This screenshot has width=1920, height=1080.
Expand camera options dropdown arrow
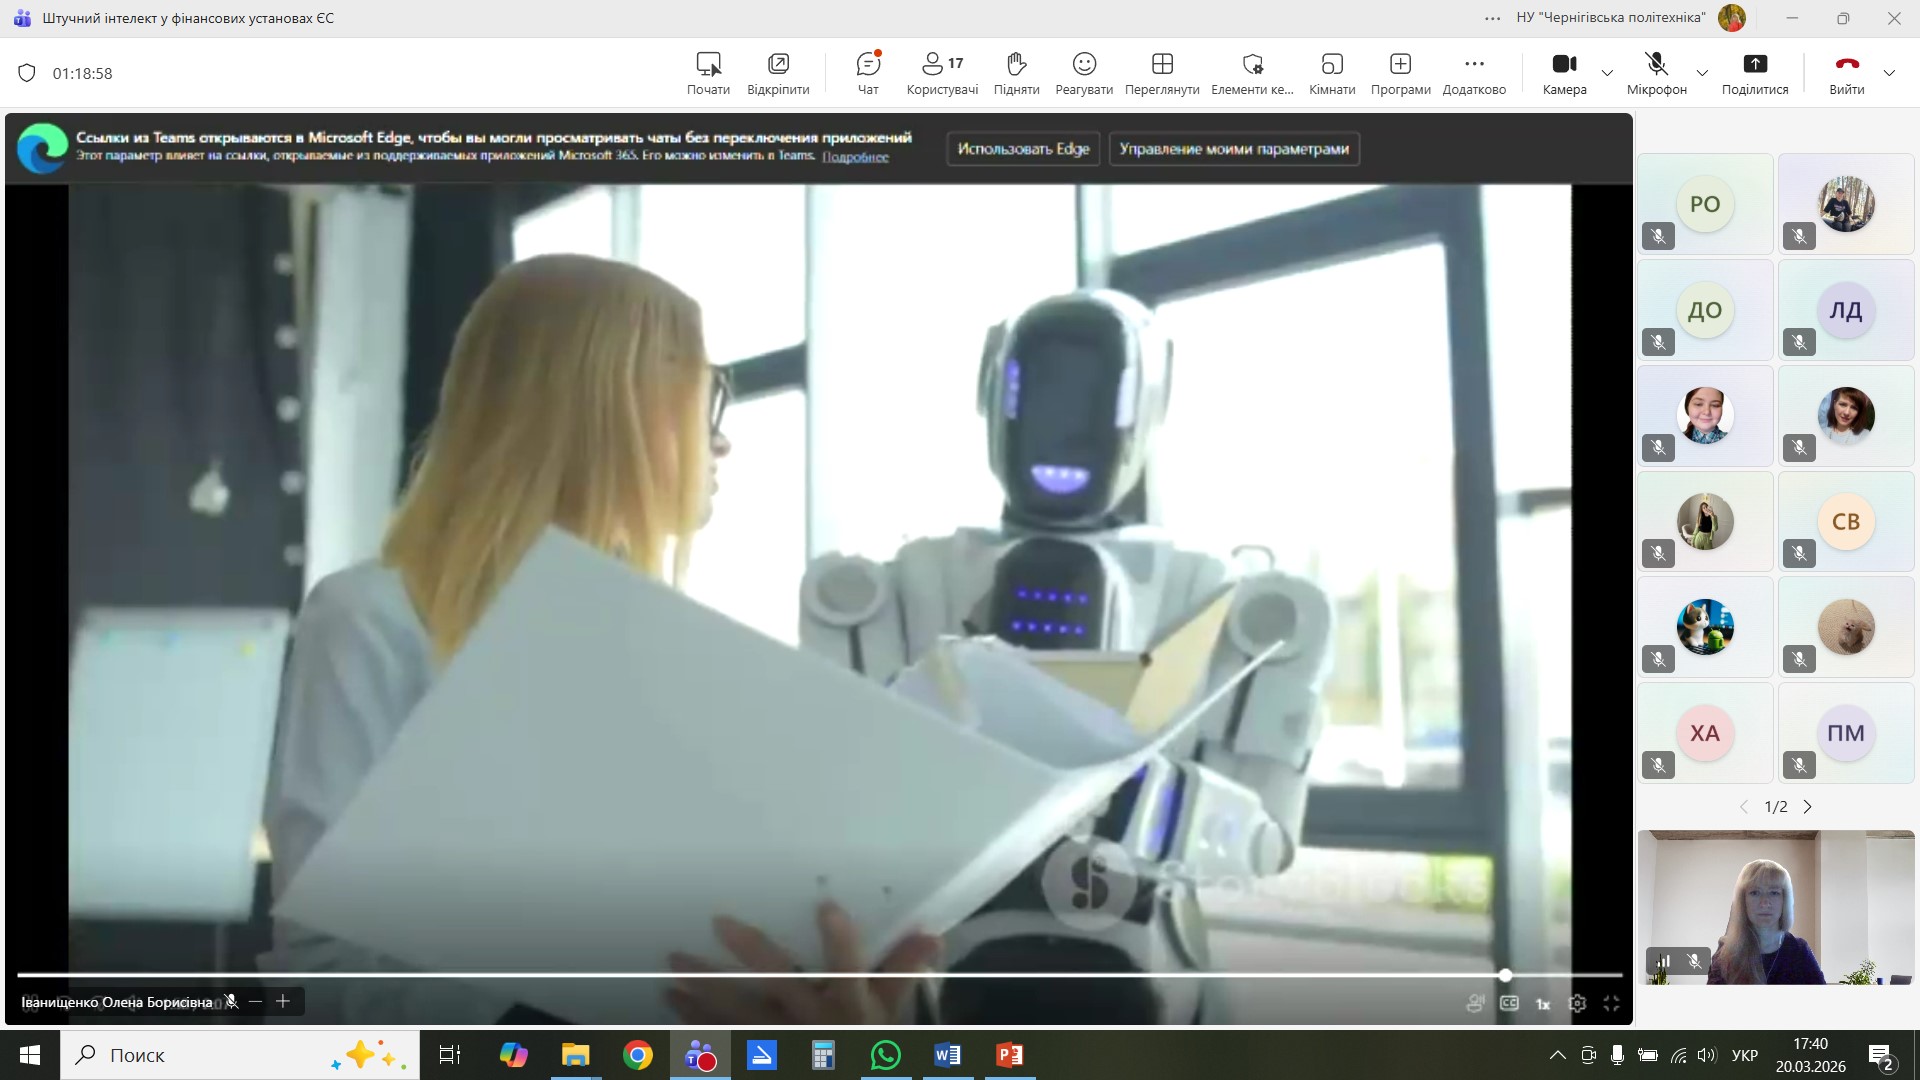[1607, 73]
